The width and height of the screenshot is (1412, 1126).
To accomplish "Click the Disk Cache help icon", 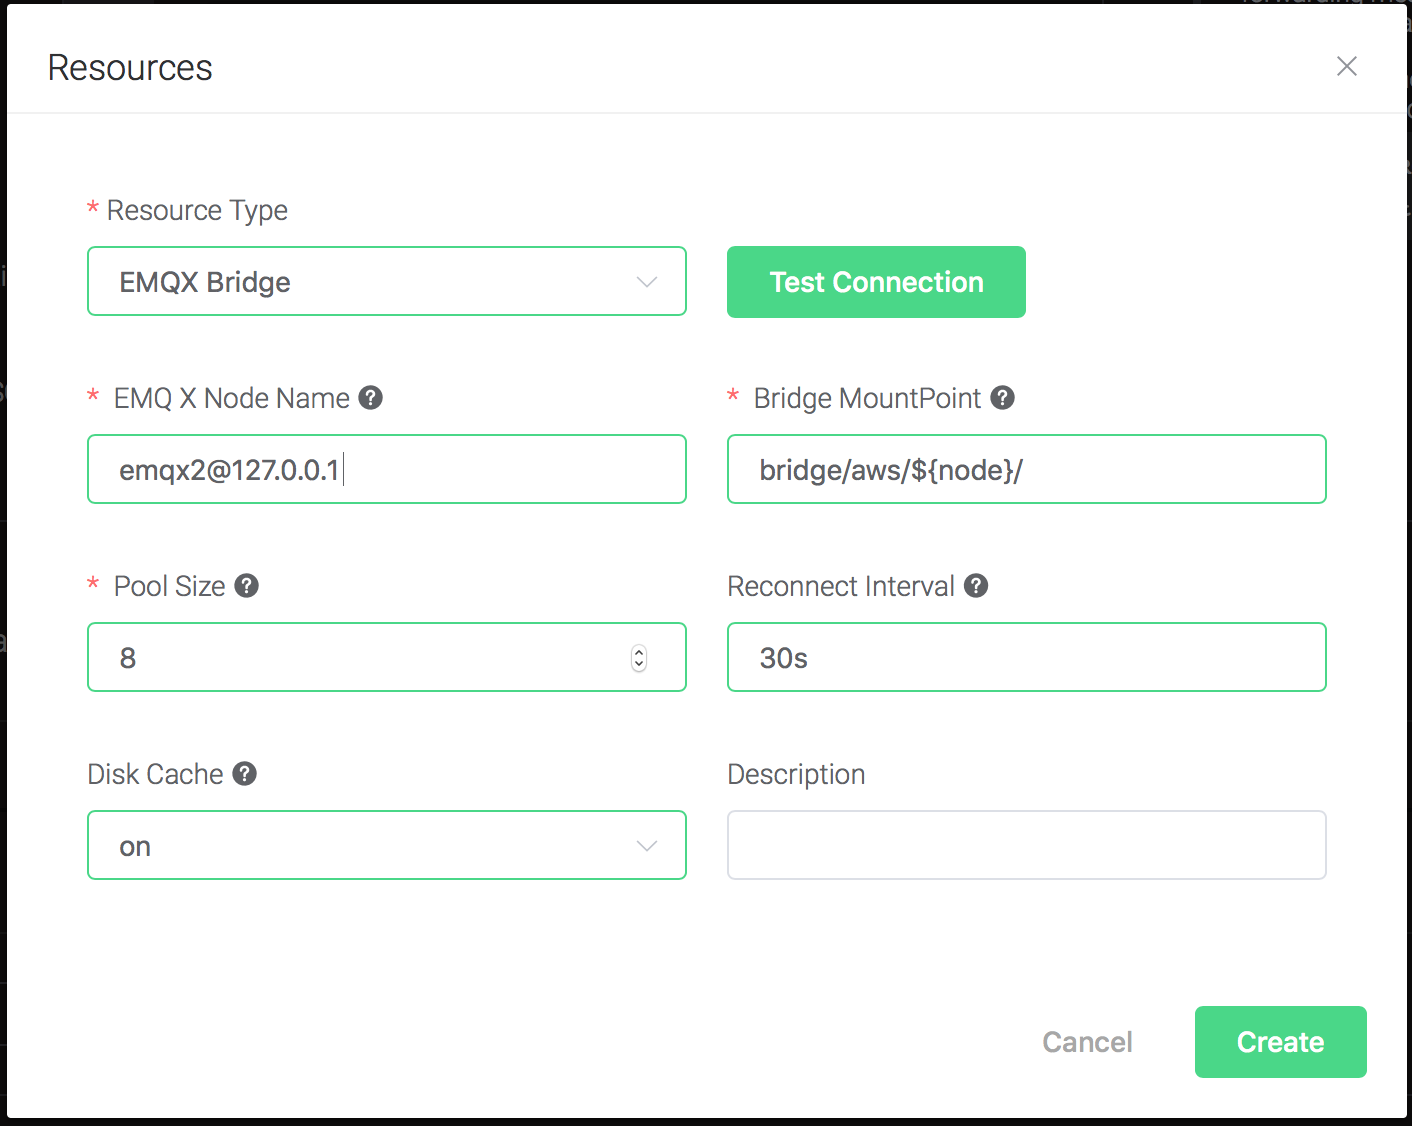I will pos(245,774).
